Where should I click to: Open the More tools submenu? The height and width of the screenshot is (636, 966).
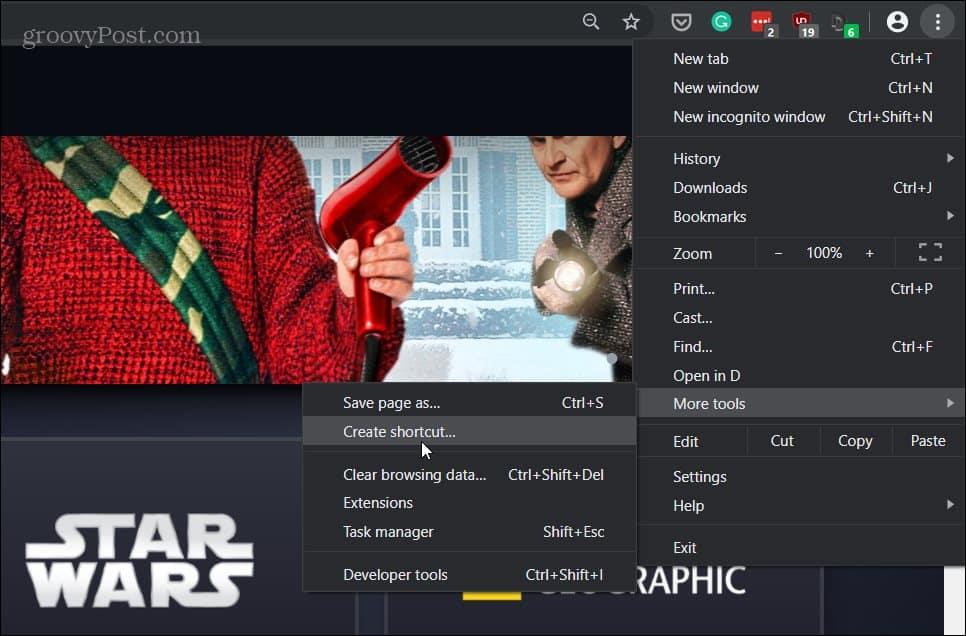point(799,404)
